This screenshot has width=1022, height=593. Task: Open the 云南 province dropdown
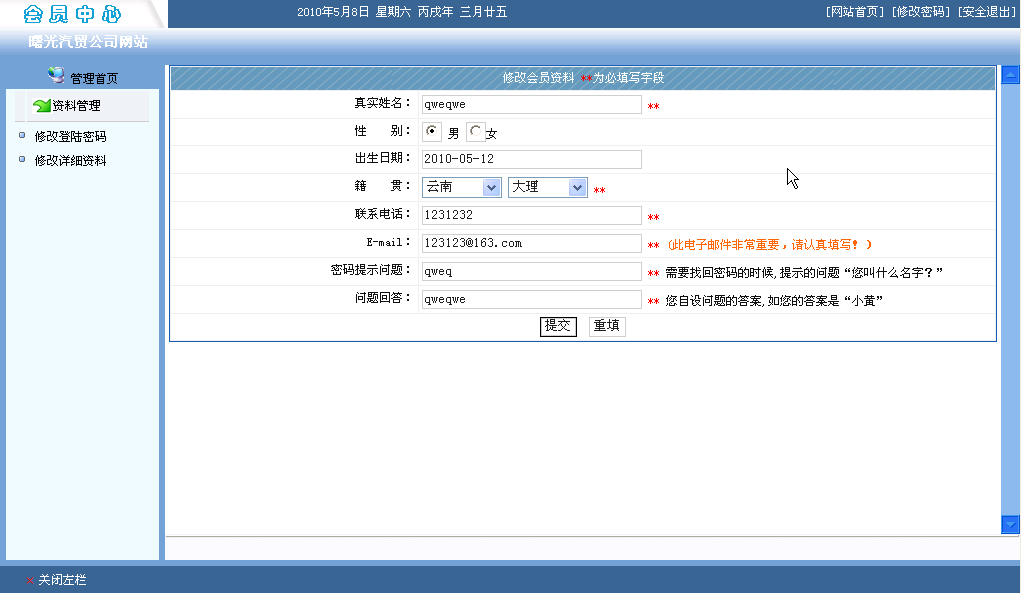tap(461, 188)
